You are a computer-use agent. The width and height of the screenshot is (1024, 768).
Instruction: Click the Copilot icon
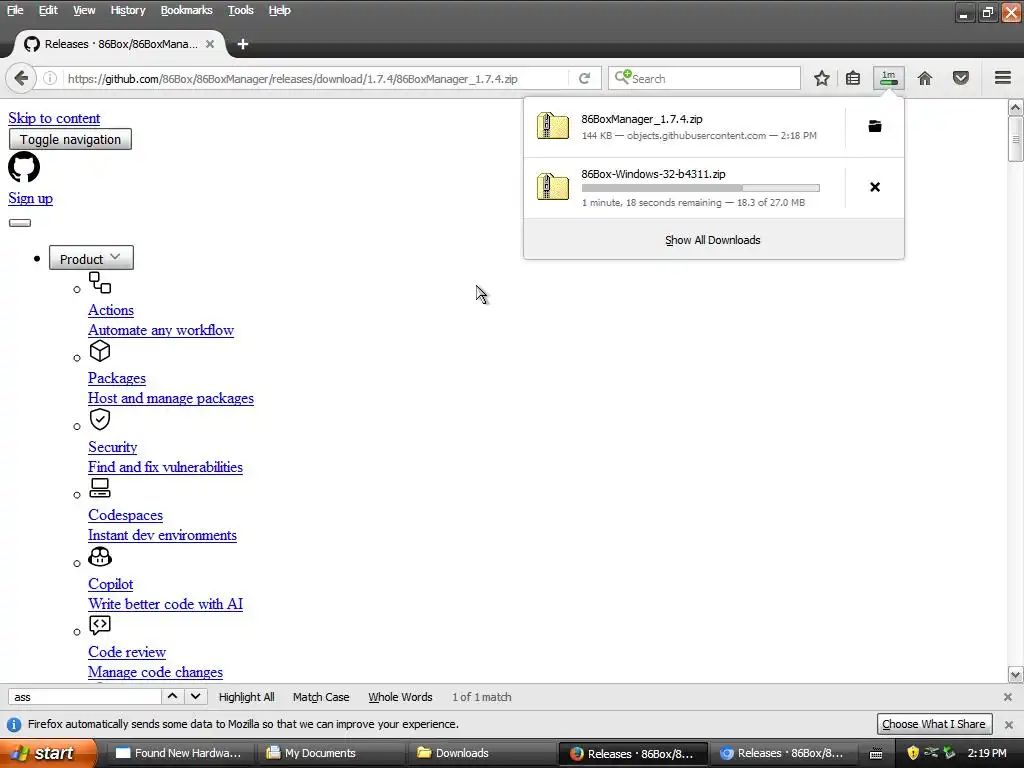tap(100, 556)
